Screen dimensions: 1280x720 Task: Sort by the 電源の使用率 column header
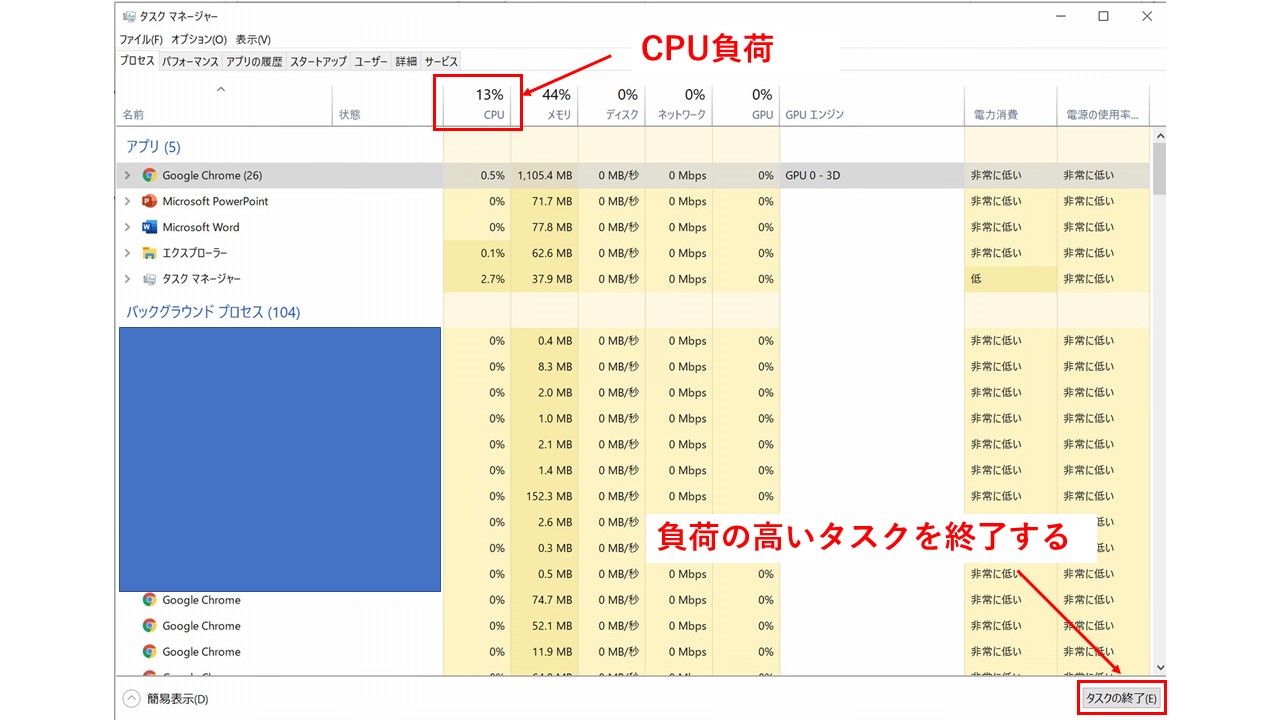click(1103, 104)
